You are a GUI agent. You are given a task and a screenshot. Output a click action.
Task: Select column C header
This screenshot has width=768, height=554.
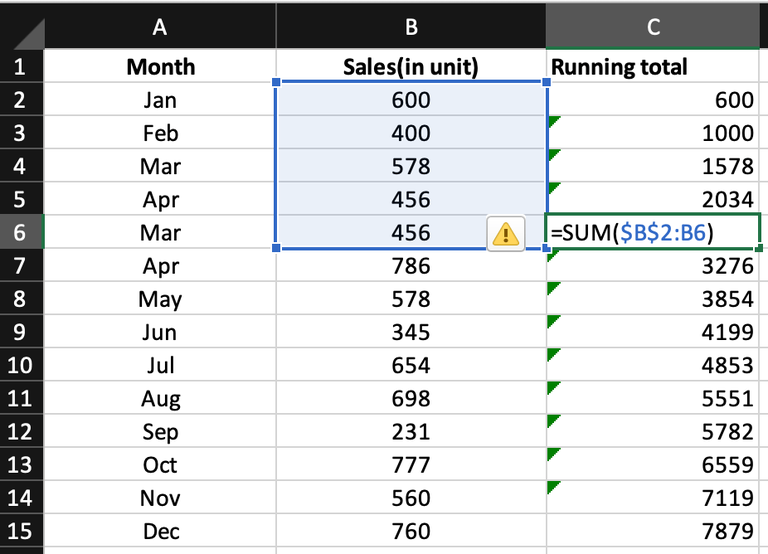[654, 28]
